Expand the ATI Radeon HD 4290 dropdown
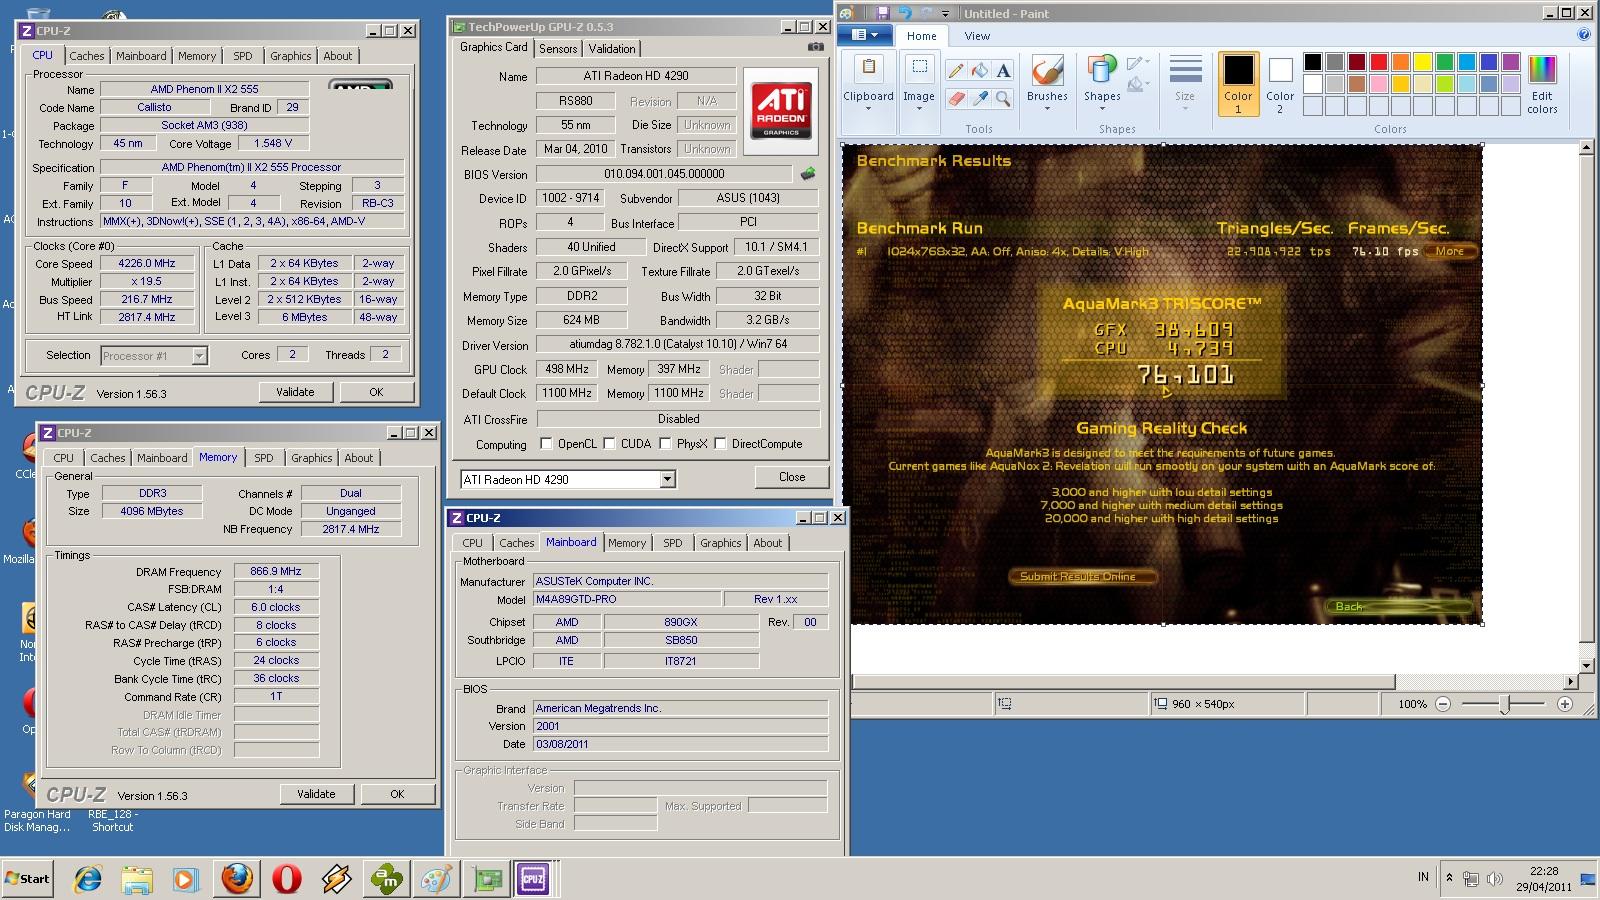The image size is (1600, 900). tap(667, 480)
